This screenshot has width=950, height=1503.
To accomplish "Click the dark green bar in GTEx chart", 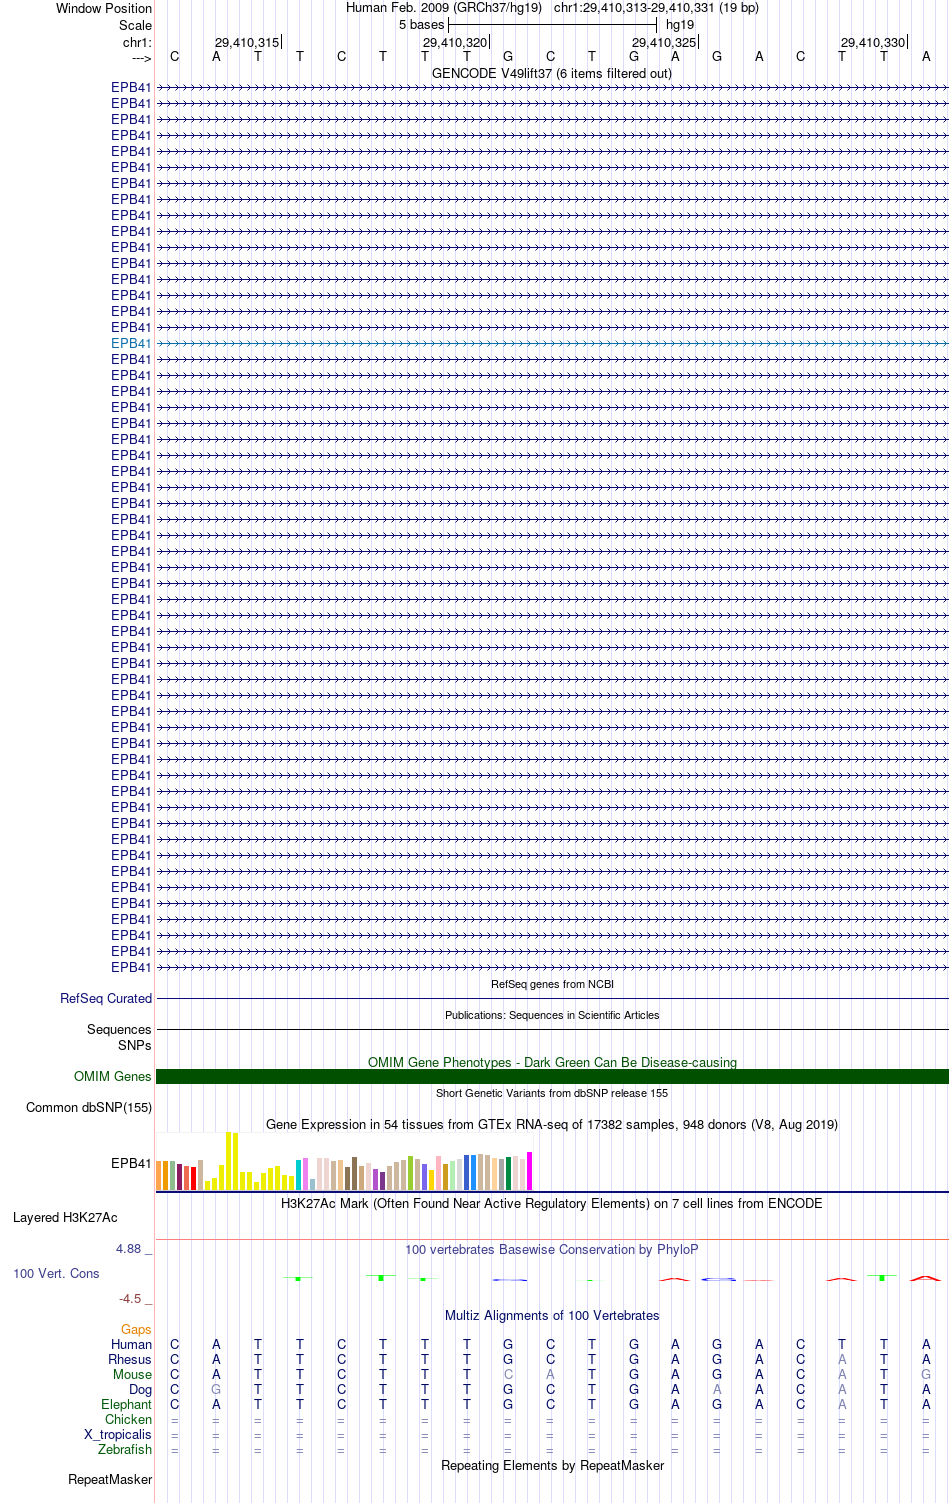I will pos(509,1173).
